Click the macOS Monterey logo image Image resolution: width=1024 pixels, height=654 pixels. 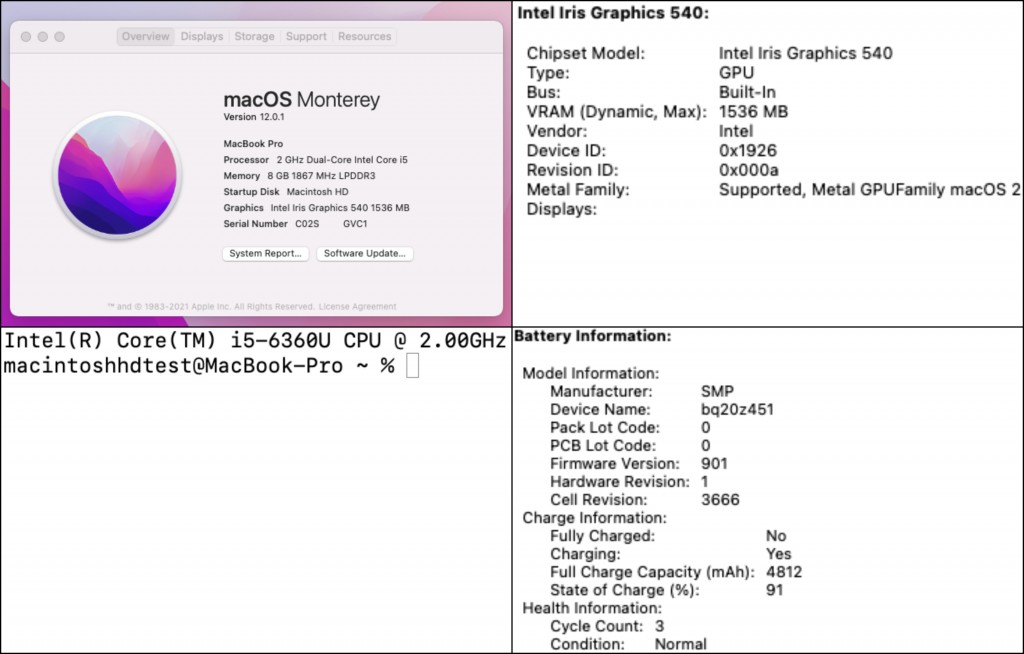[x=118, y=175]
